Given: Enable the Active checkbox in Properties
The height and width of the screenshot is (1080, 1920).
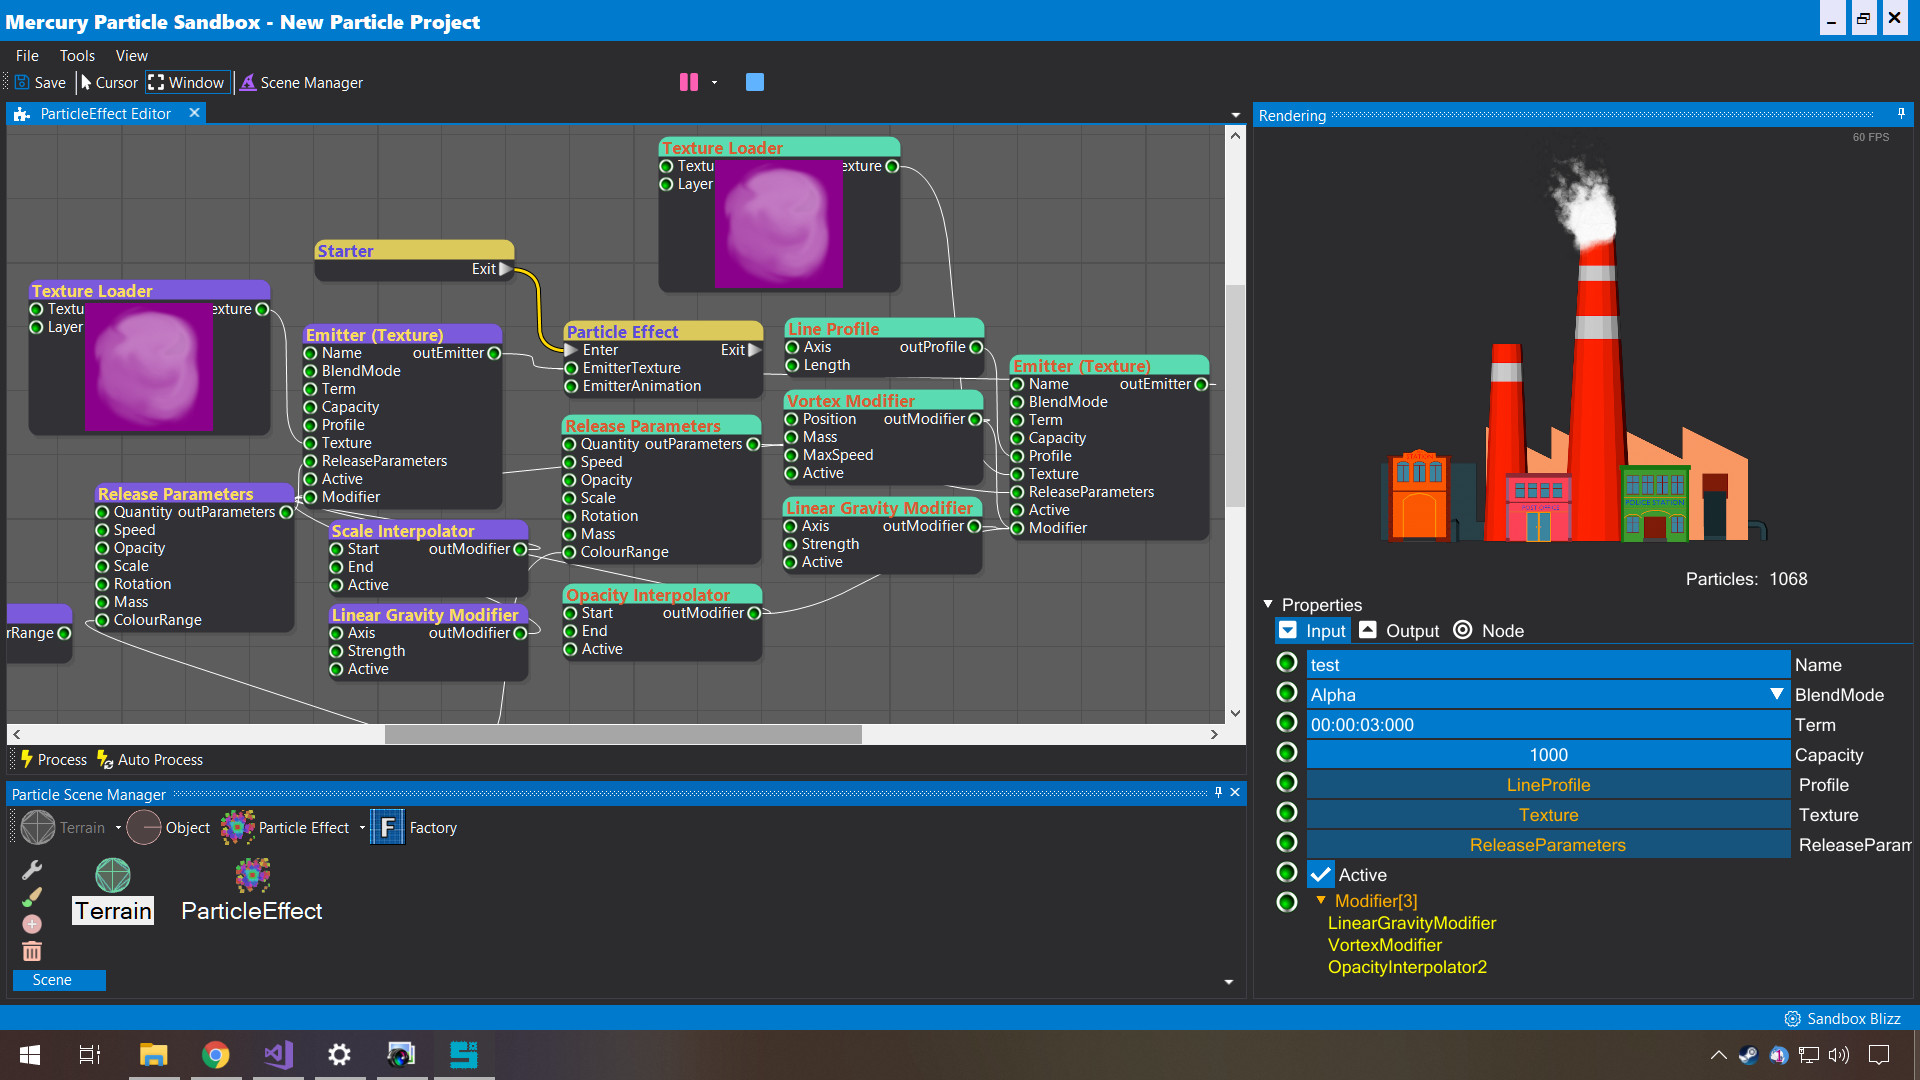Looking at the screenshot, I should [1320, 874].
